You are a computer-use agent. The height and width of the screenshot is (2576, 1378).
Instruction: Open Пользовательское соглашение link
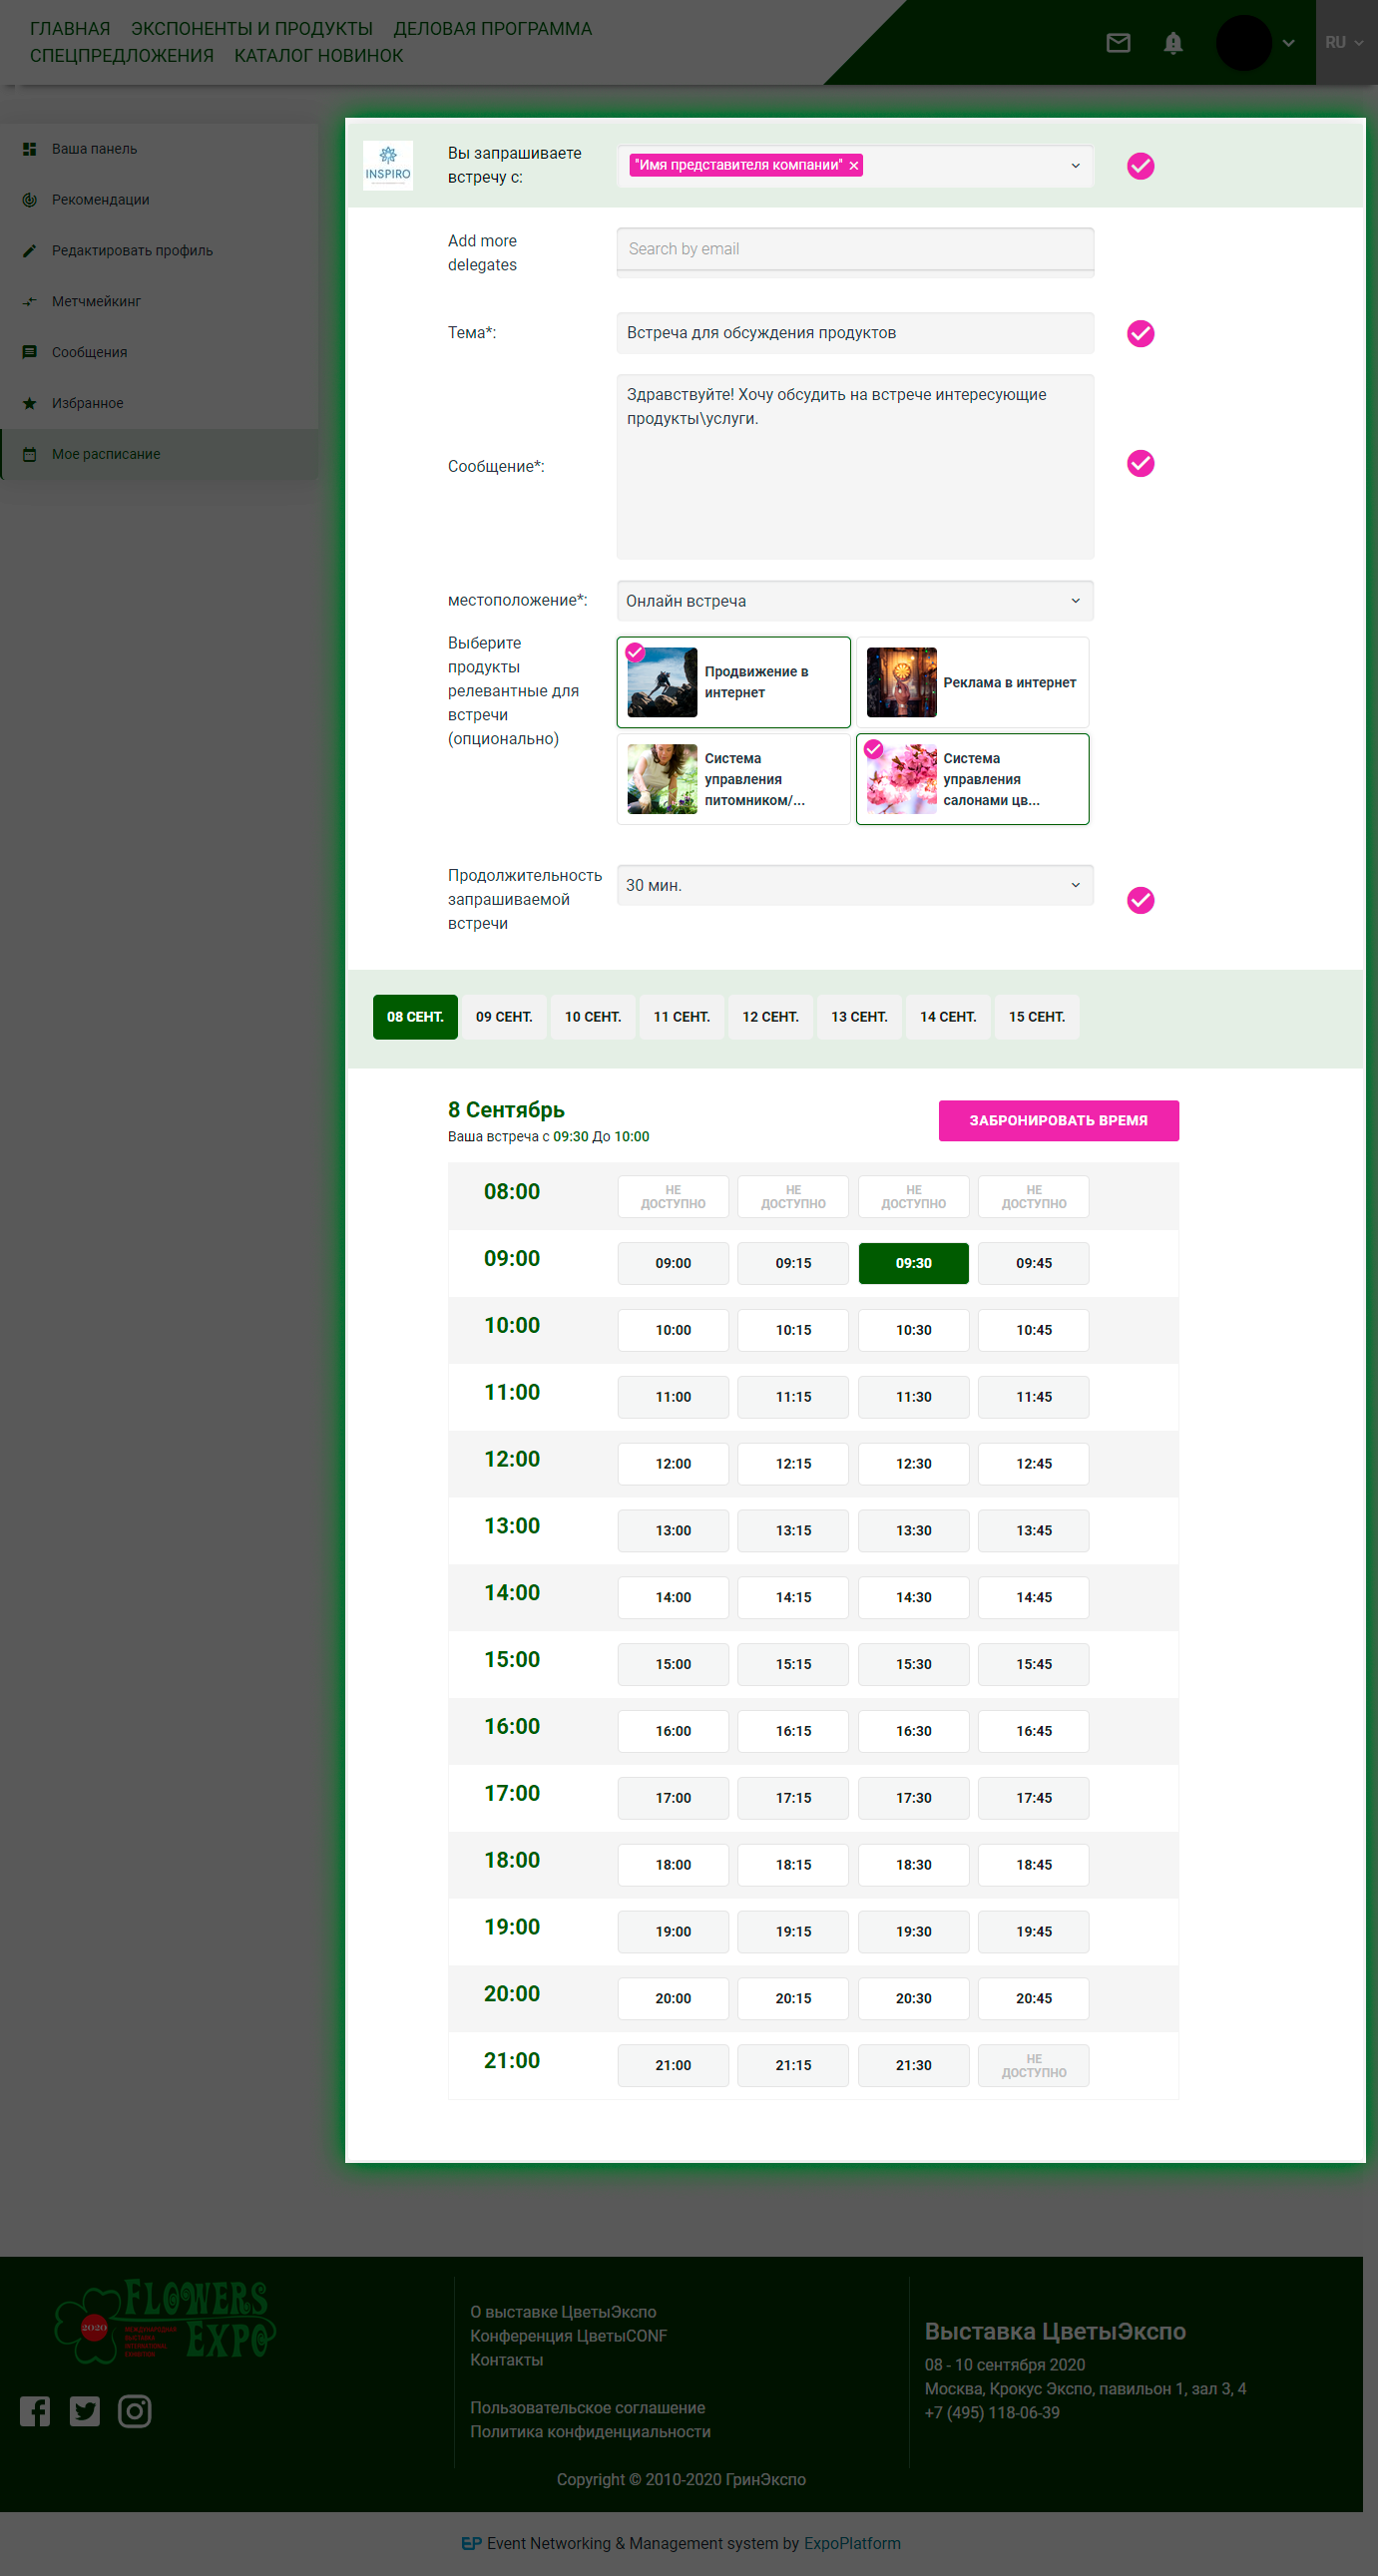click(x=588, y=2408)
